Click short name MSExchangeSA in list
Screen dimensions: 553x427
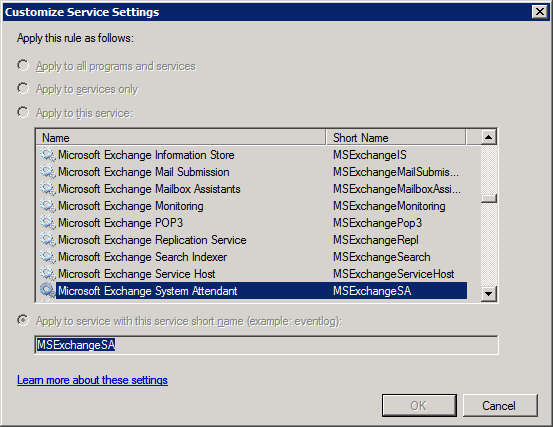pyautogui.click(x=372, y=291)
